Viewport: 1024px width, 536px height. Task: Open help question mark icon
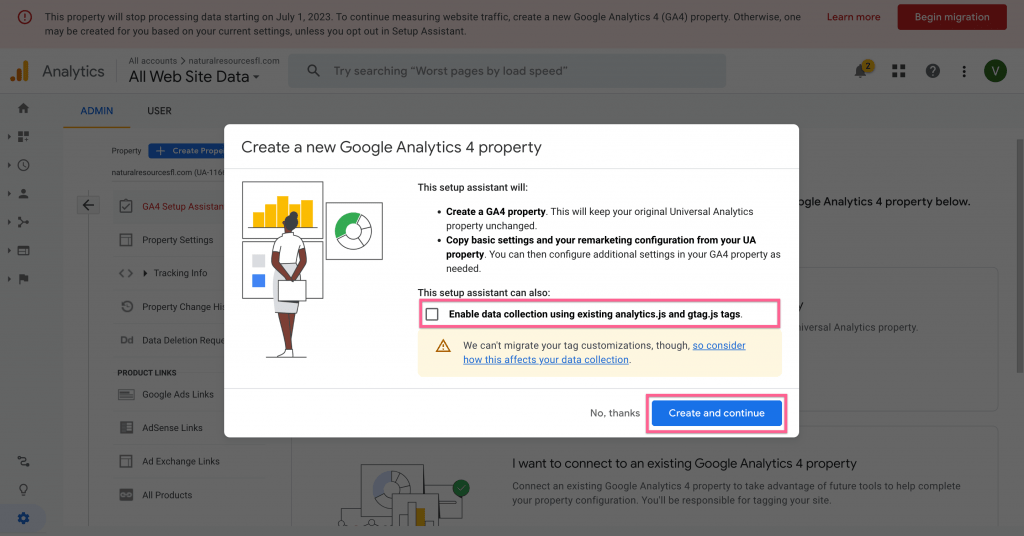pos(933,71)
